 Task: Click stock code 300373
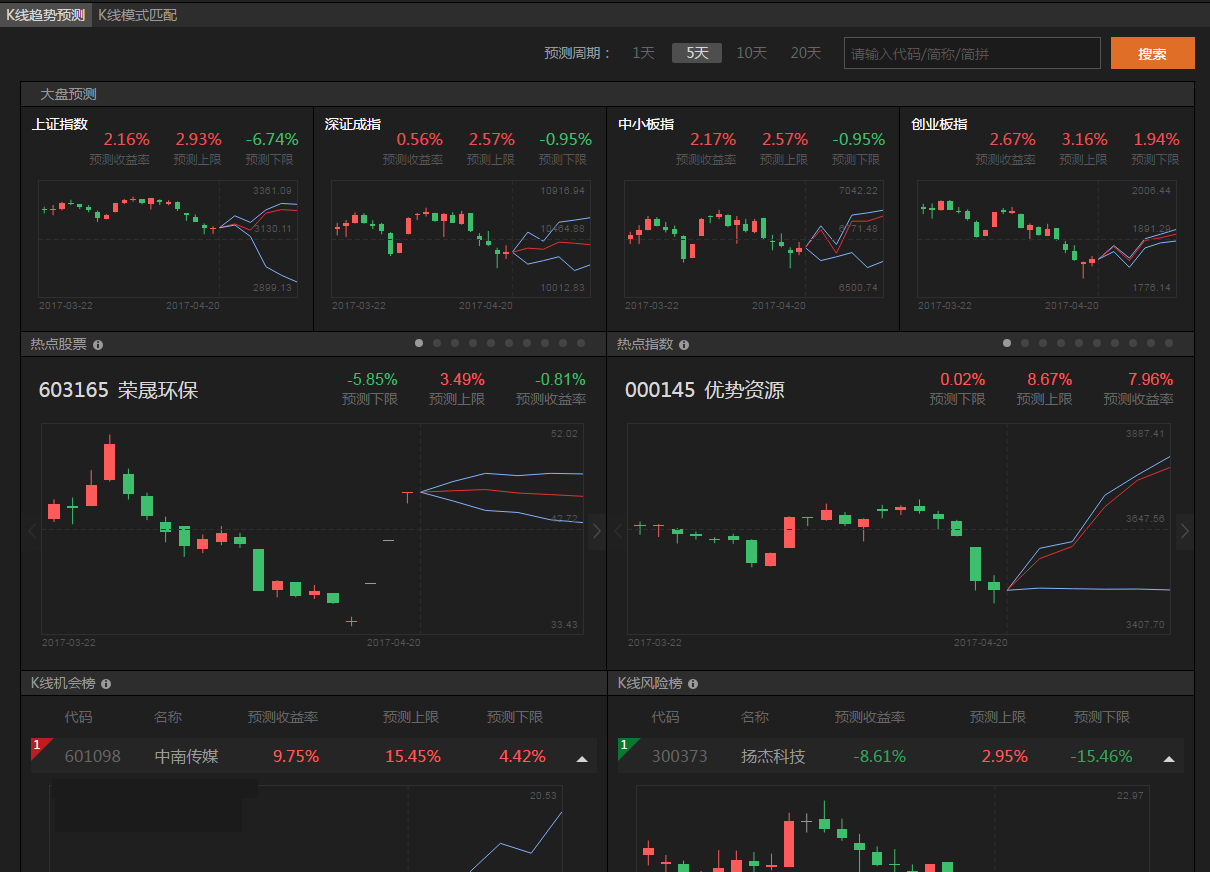point(679,757)
